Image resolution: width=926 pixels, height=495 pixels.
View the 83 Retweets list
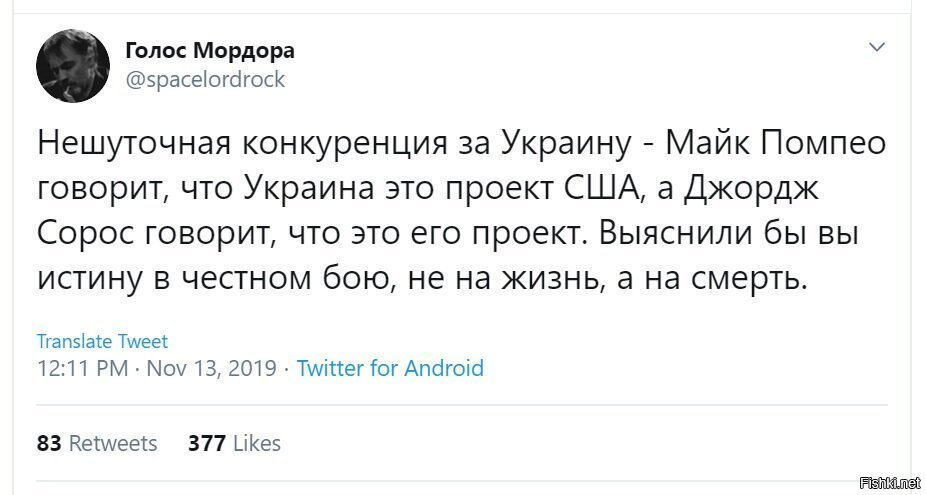coord(97,443)
